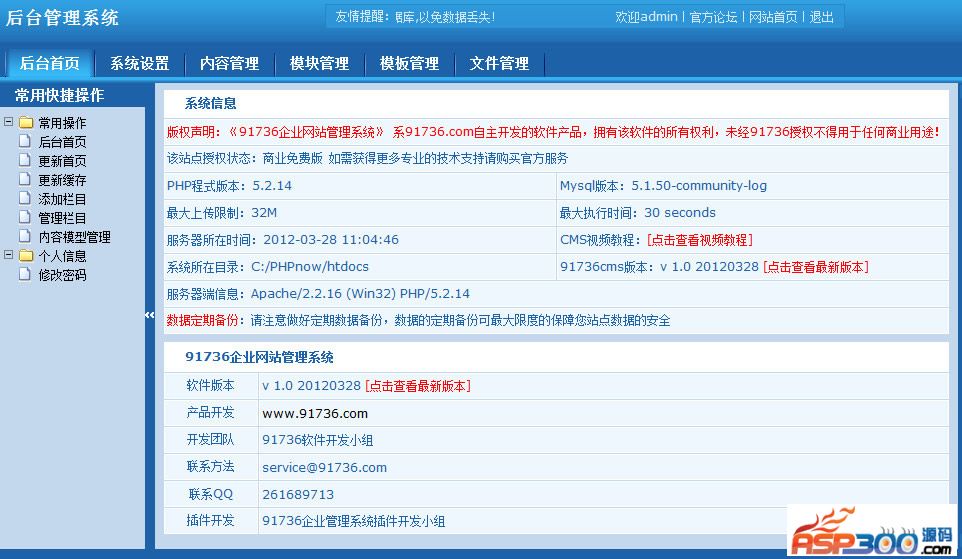This screenshot has width=962, height=559.
Task: Click page icon beside 修改密码
Action: 25,274
